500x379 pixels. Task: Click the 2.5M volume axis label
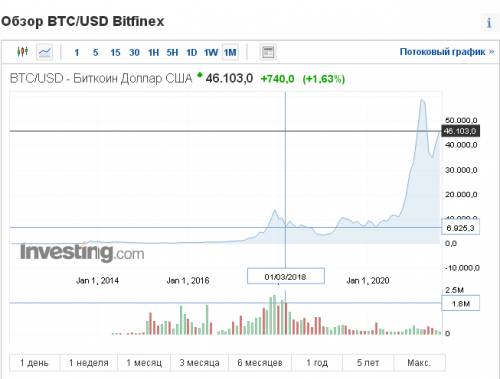click(454, 290)
